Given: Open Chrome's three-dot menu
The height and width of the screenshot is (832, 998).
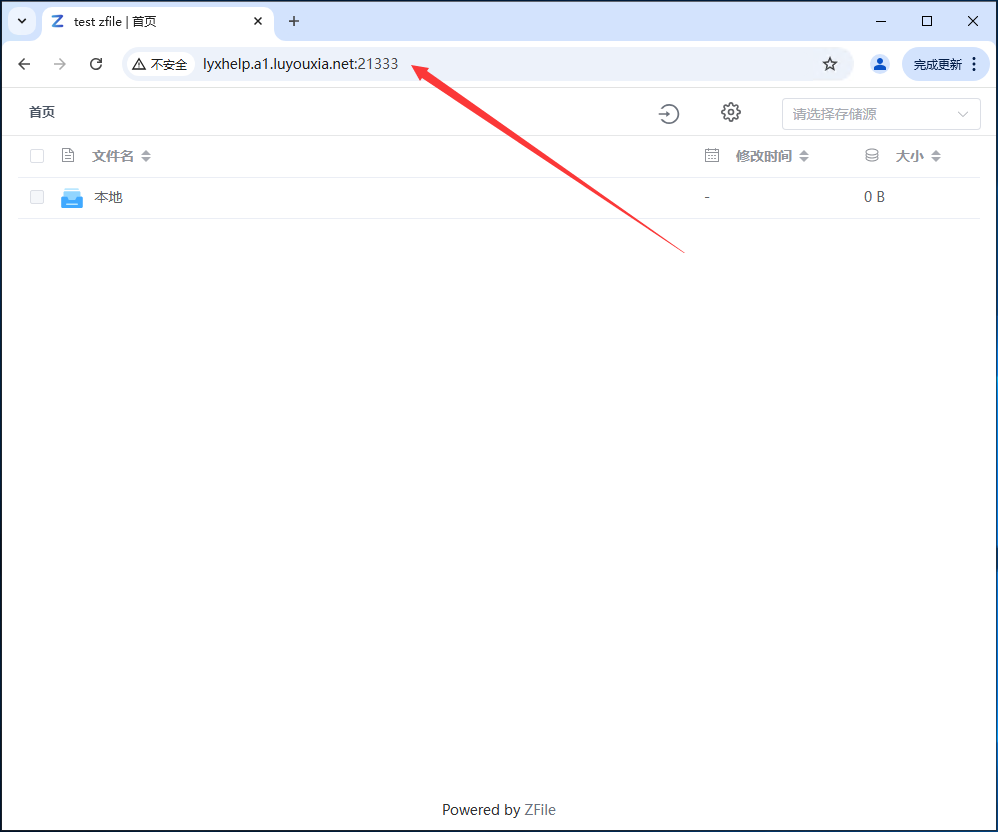Looking at the screenshot, I should click(973, 63).
